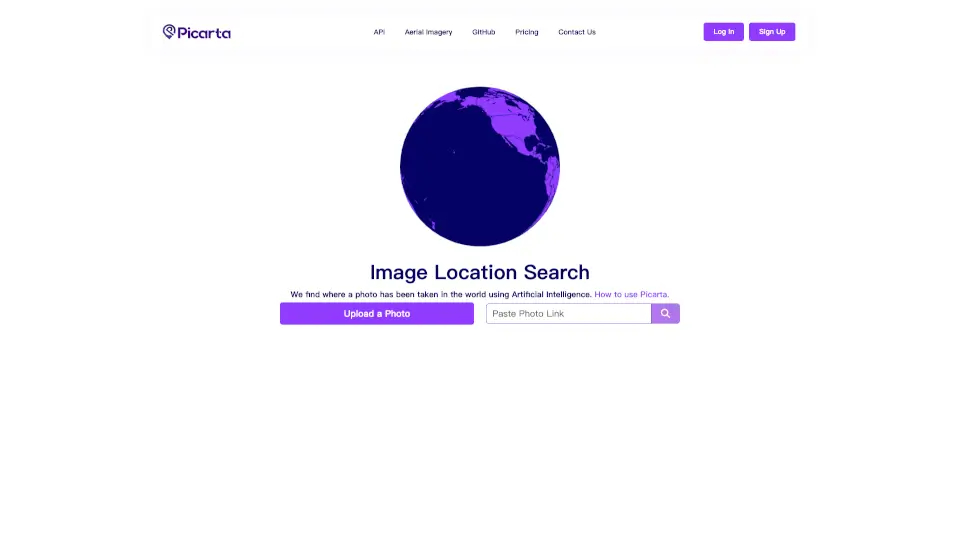This screenshot has height=540, width=960.
Task: Click the Log In button
Action: point(723,32)
